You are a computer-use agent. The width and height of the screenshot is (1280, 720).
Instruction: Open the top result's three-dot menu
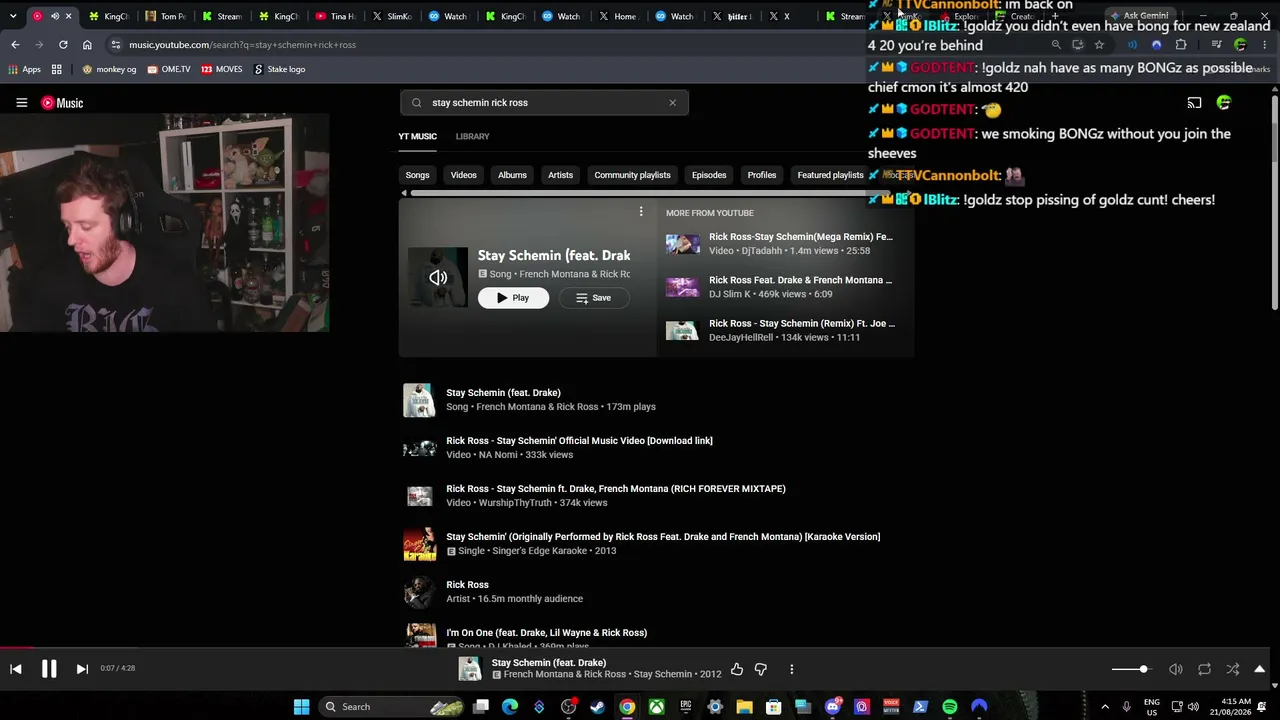click(x=641, y=212)
